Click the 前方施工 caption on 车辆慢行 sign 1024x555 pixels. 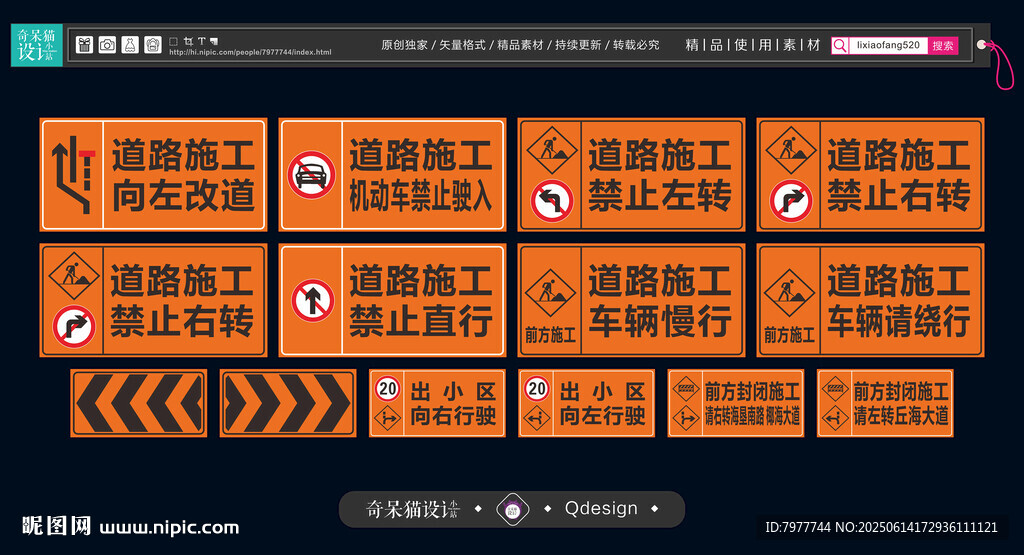point(551,336)
